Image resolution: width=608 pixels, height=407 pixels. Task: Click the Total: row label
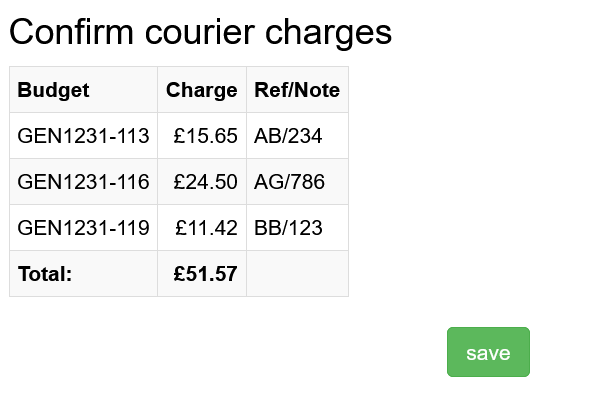click(x=45, y=274)
